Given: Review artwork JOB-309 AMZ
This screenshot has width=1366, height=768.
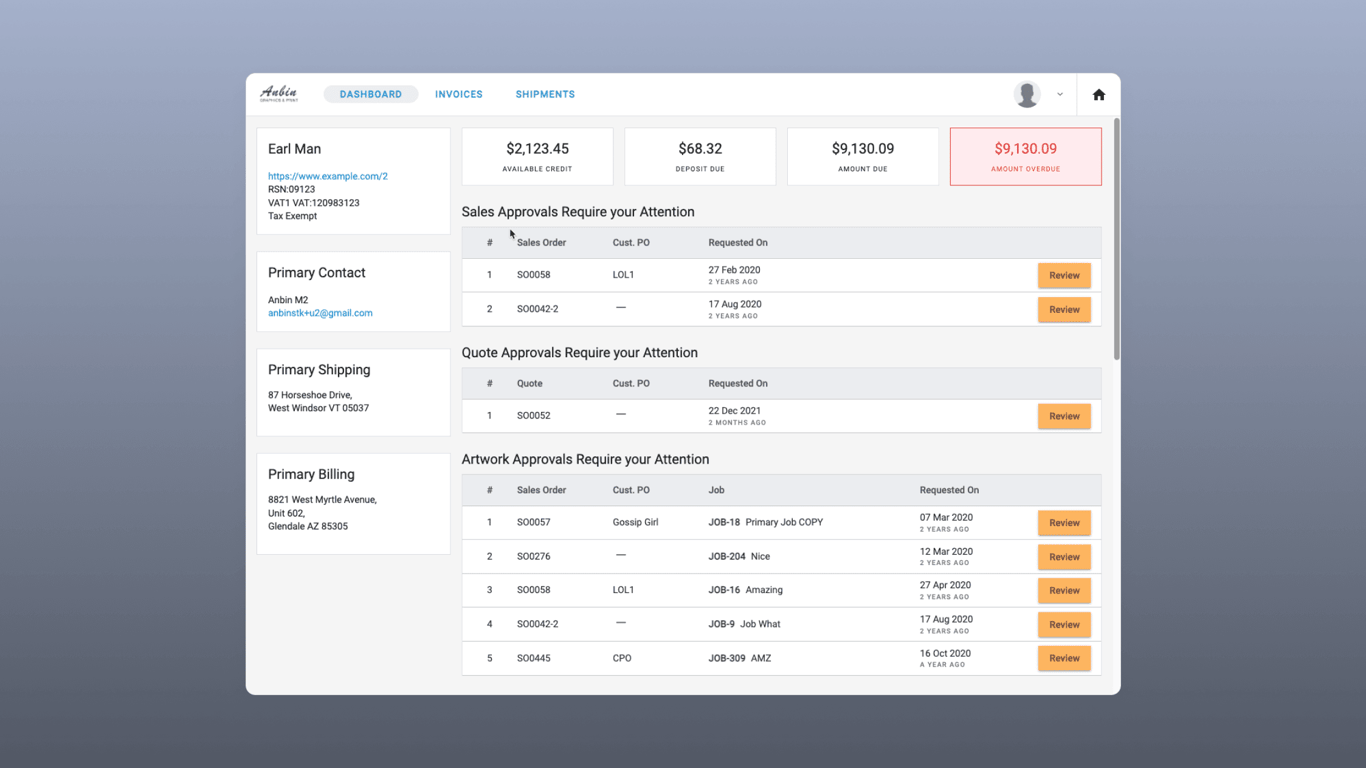Looking at the screenshot, I should pos(1064,658).
